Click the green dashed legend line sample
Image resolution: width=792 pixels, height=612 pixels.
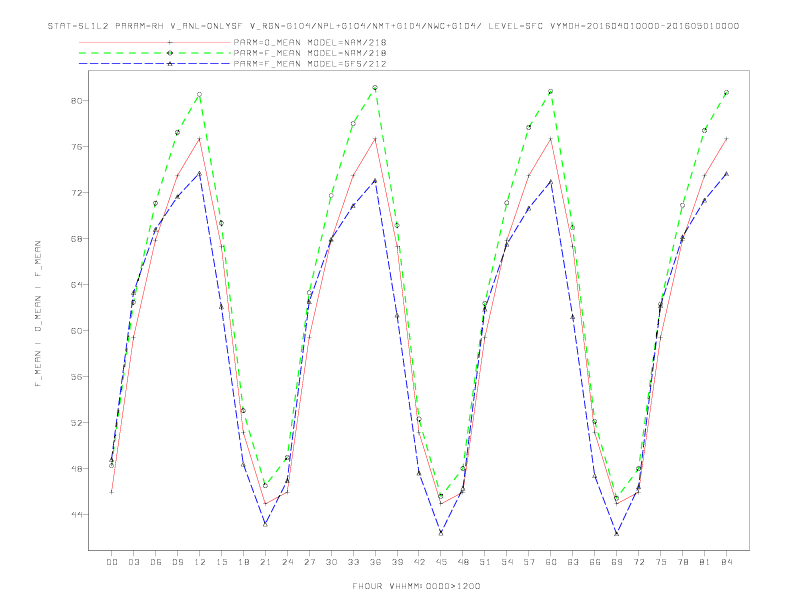pos(155,53)
